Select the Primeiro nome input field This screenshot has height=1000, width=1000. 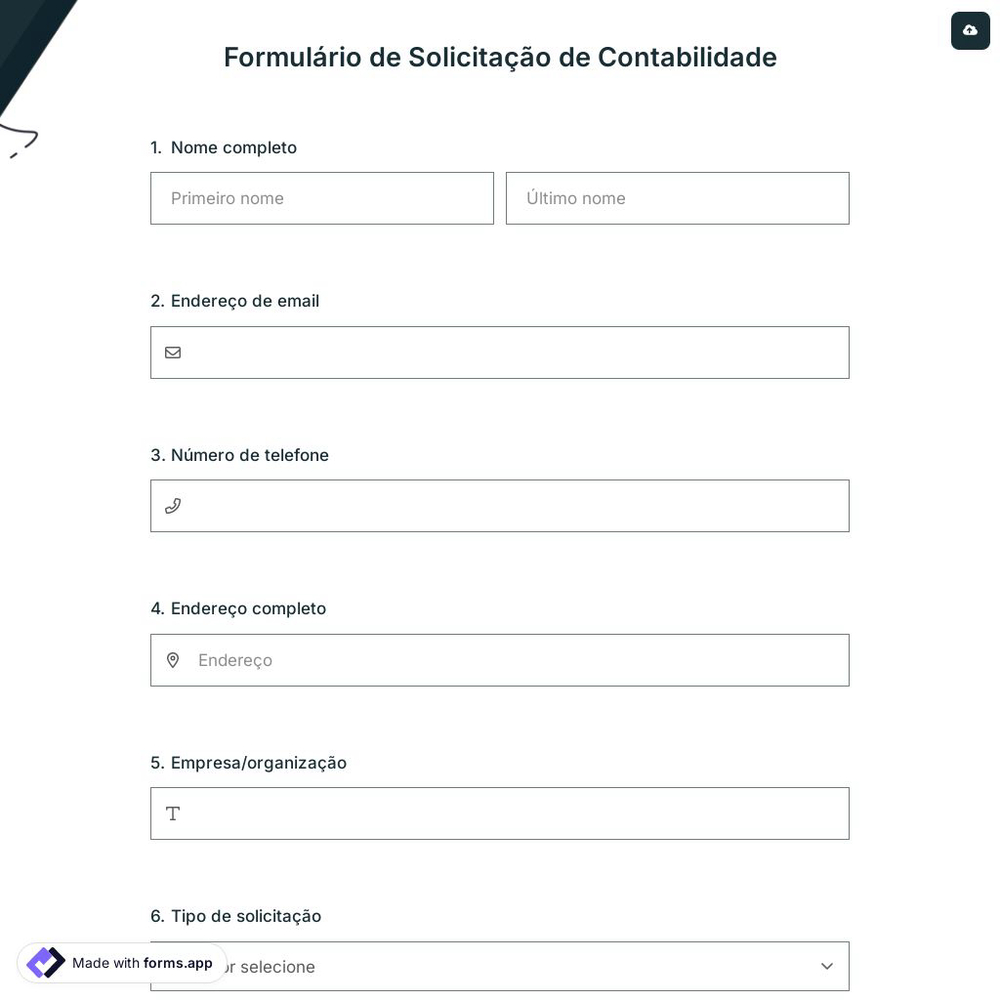(x=322, y=198)
